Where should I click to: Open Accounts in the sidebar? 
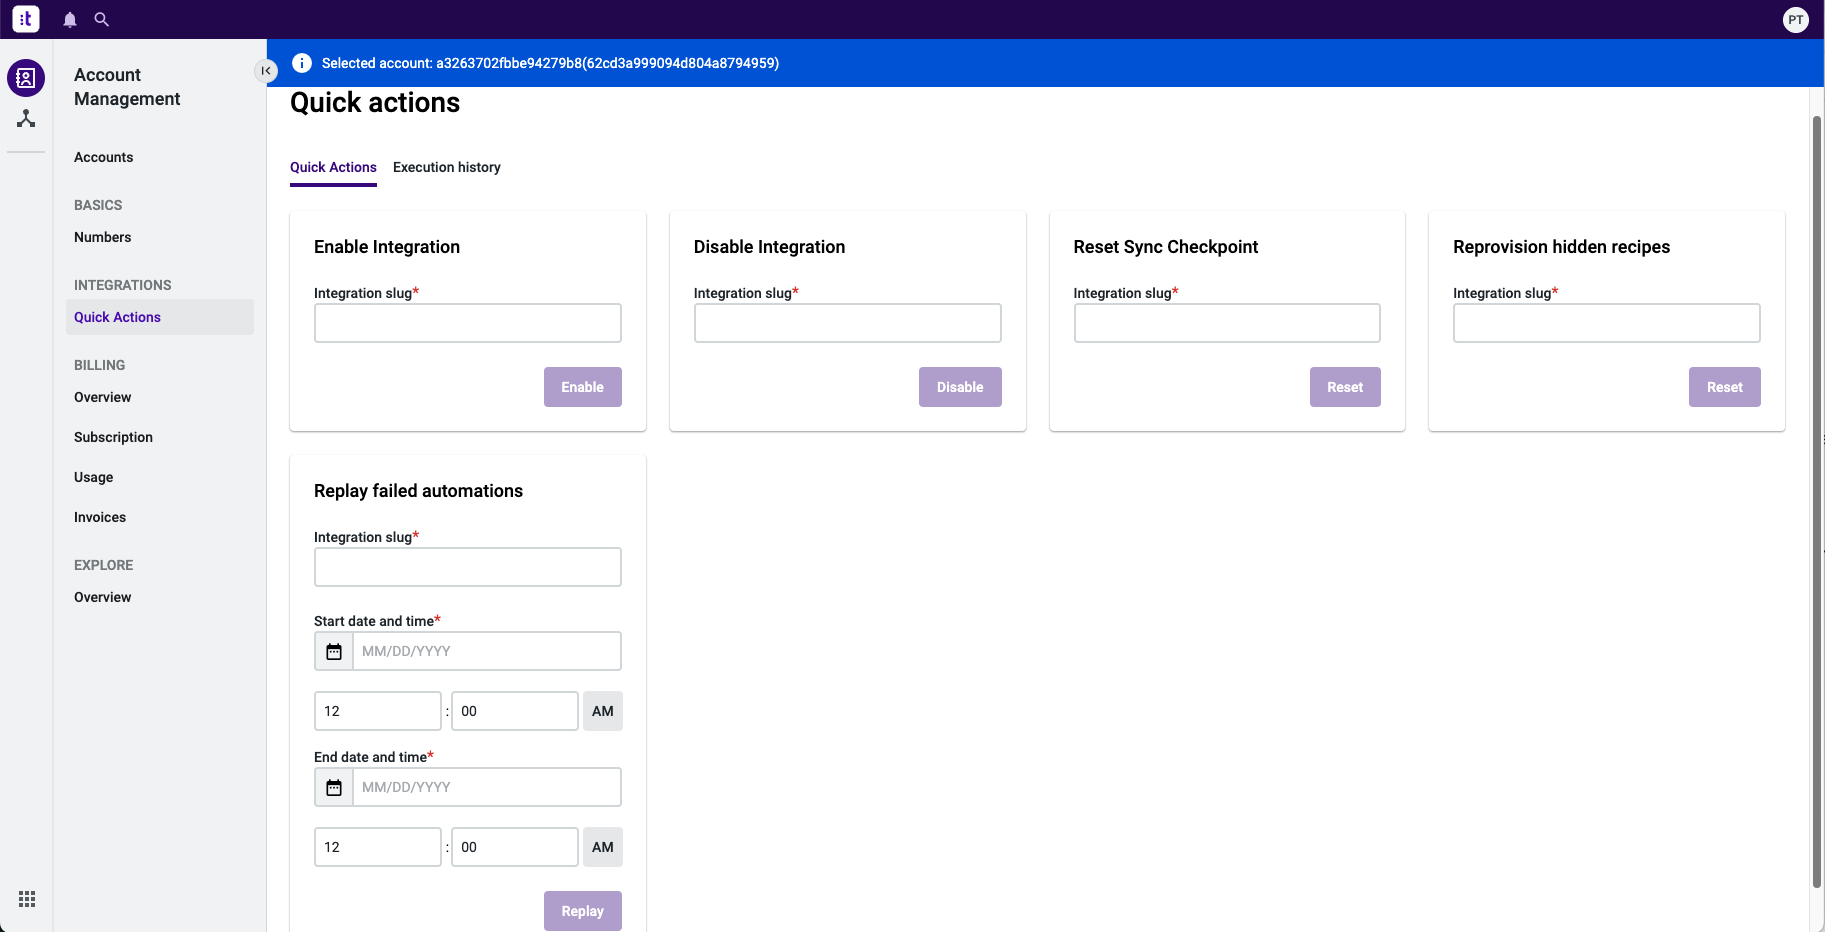coord(103,157)
